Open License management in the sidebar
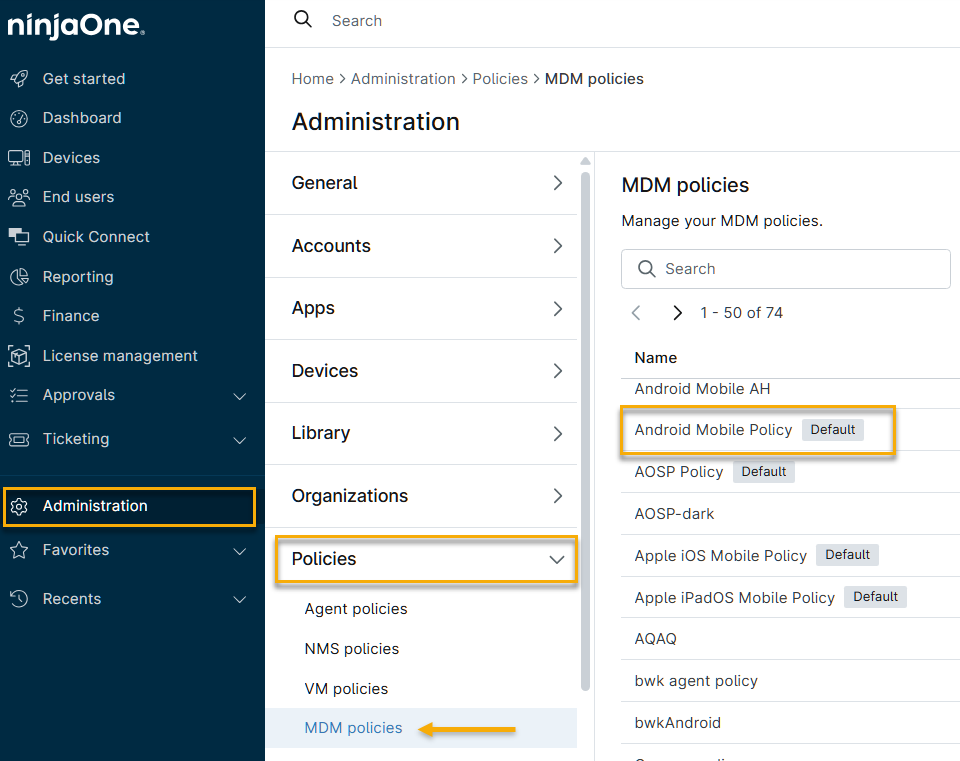The image size is (960, 761). click(120, 356)
